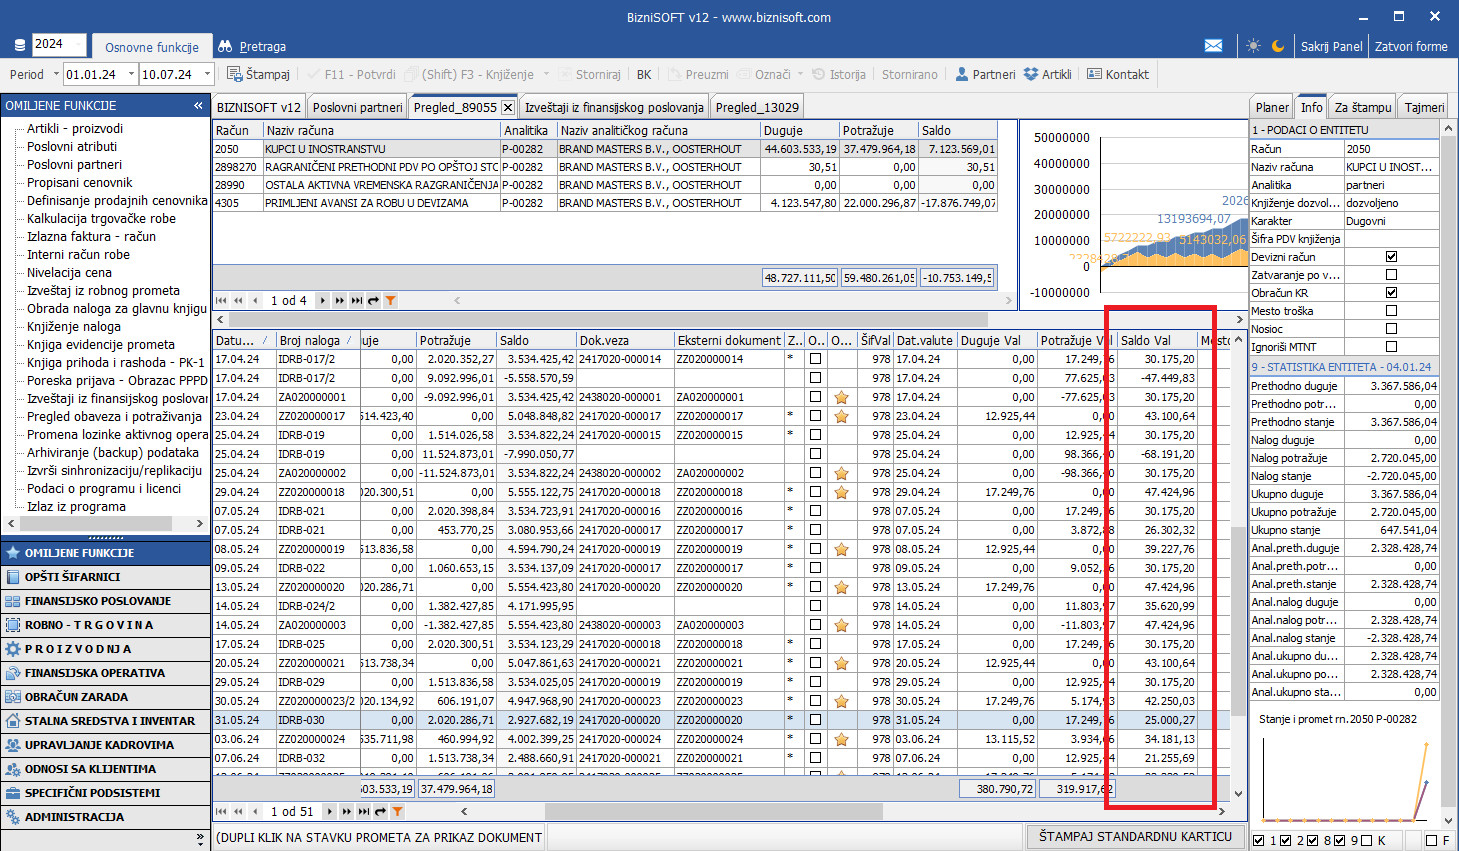Switch to dark theme with moon icon
1459x851 pixels.
1278,46
